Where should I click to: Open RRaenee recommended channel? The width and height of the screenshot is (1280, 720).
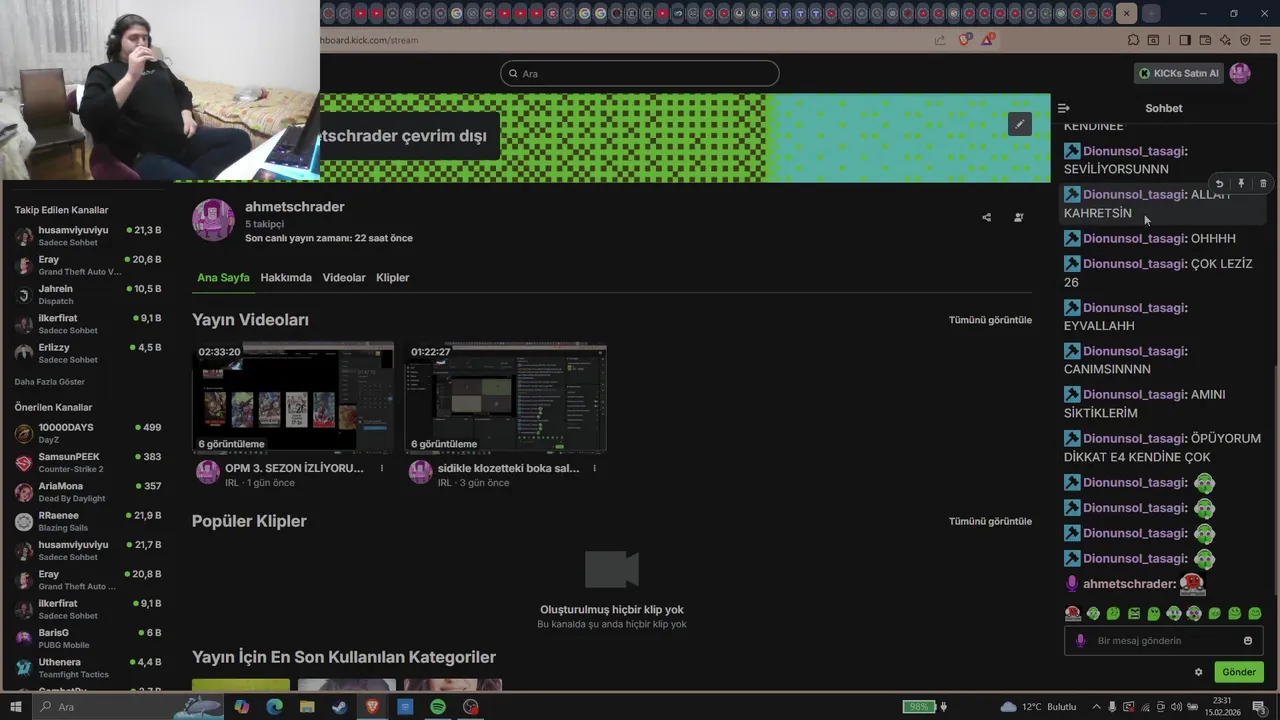point(88,521)
